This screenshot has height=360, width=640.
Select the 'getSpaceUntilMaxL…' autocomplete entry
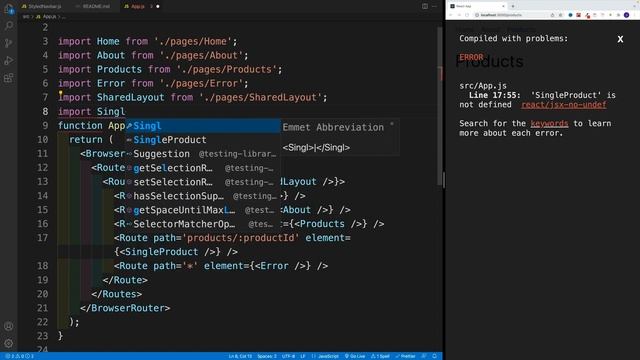(x=202, y=210)
